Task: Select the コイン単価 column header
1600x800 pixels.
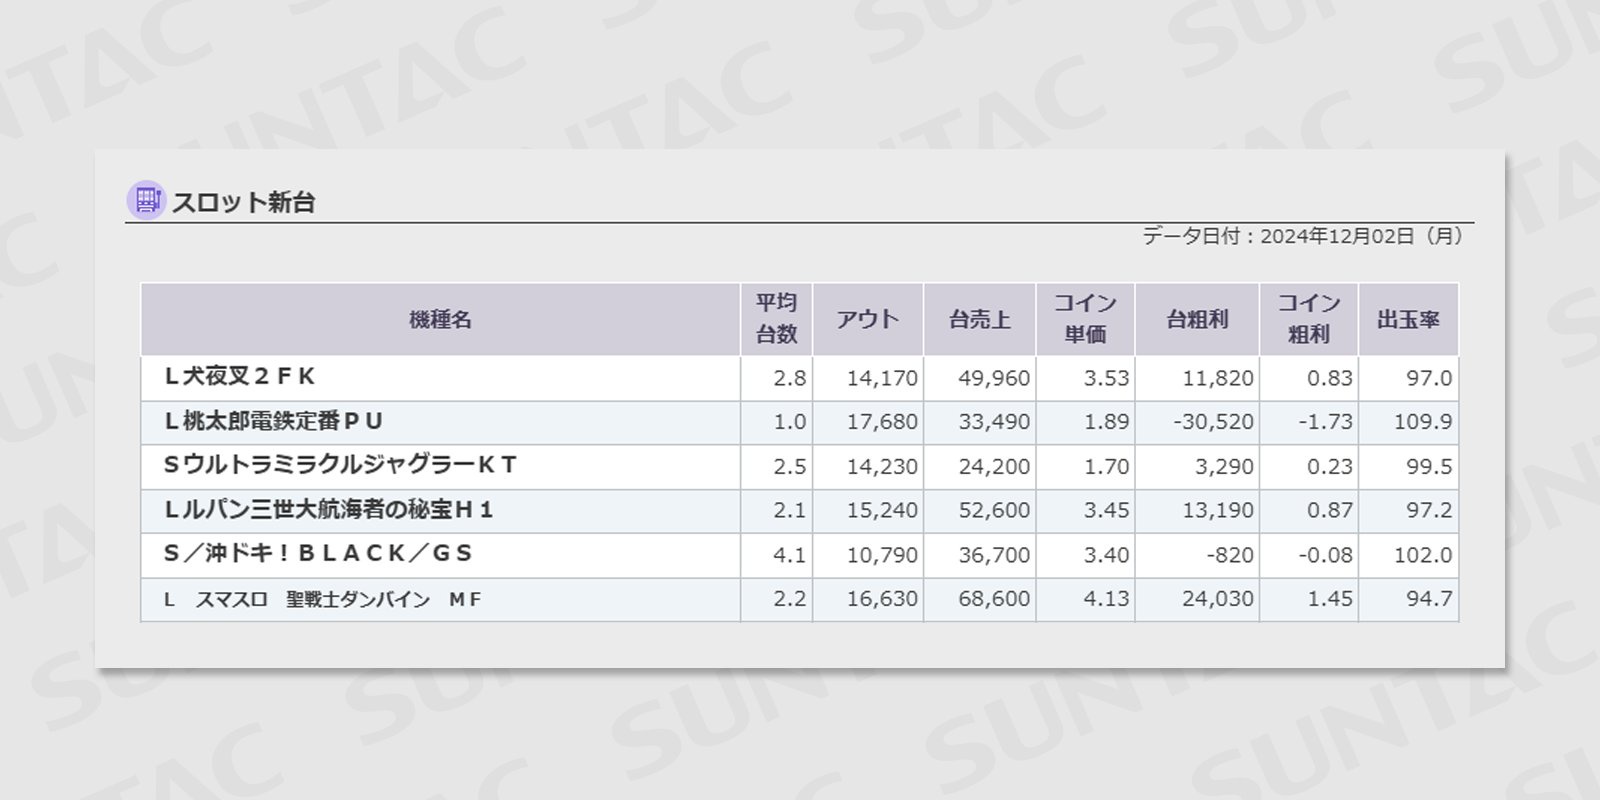Action: [1085, 319]
